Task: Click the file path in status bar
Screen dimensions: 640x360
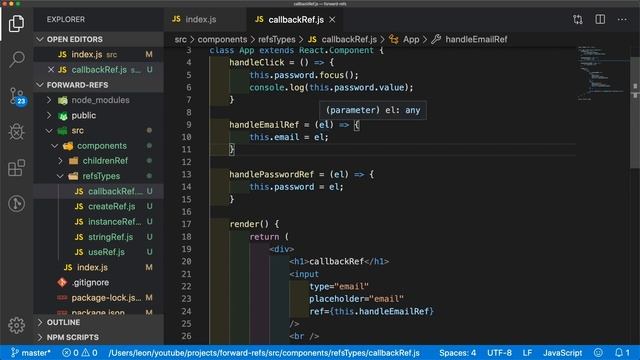Action: (264, 353)
